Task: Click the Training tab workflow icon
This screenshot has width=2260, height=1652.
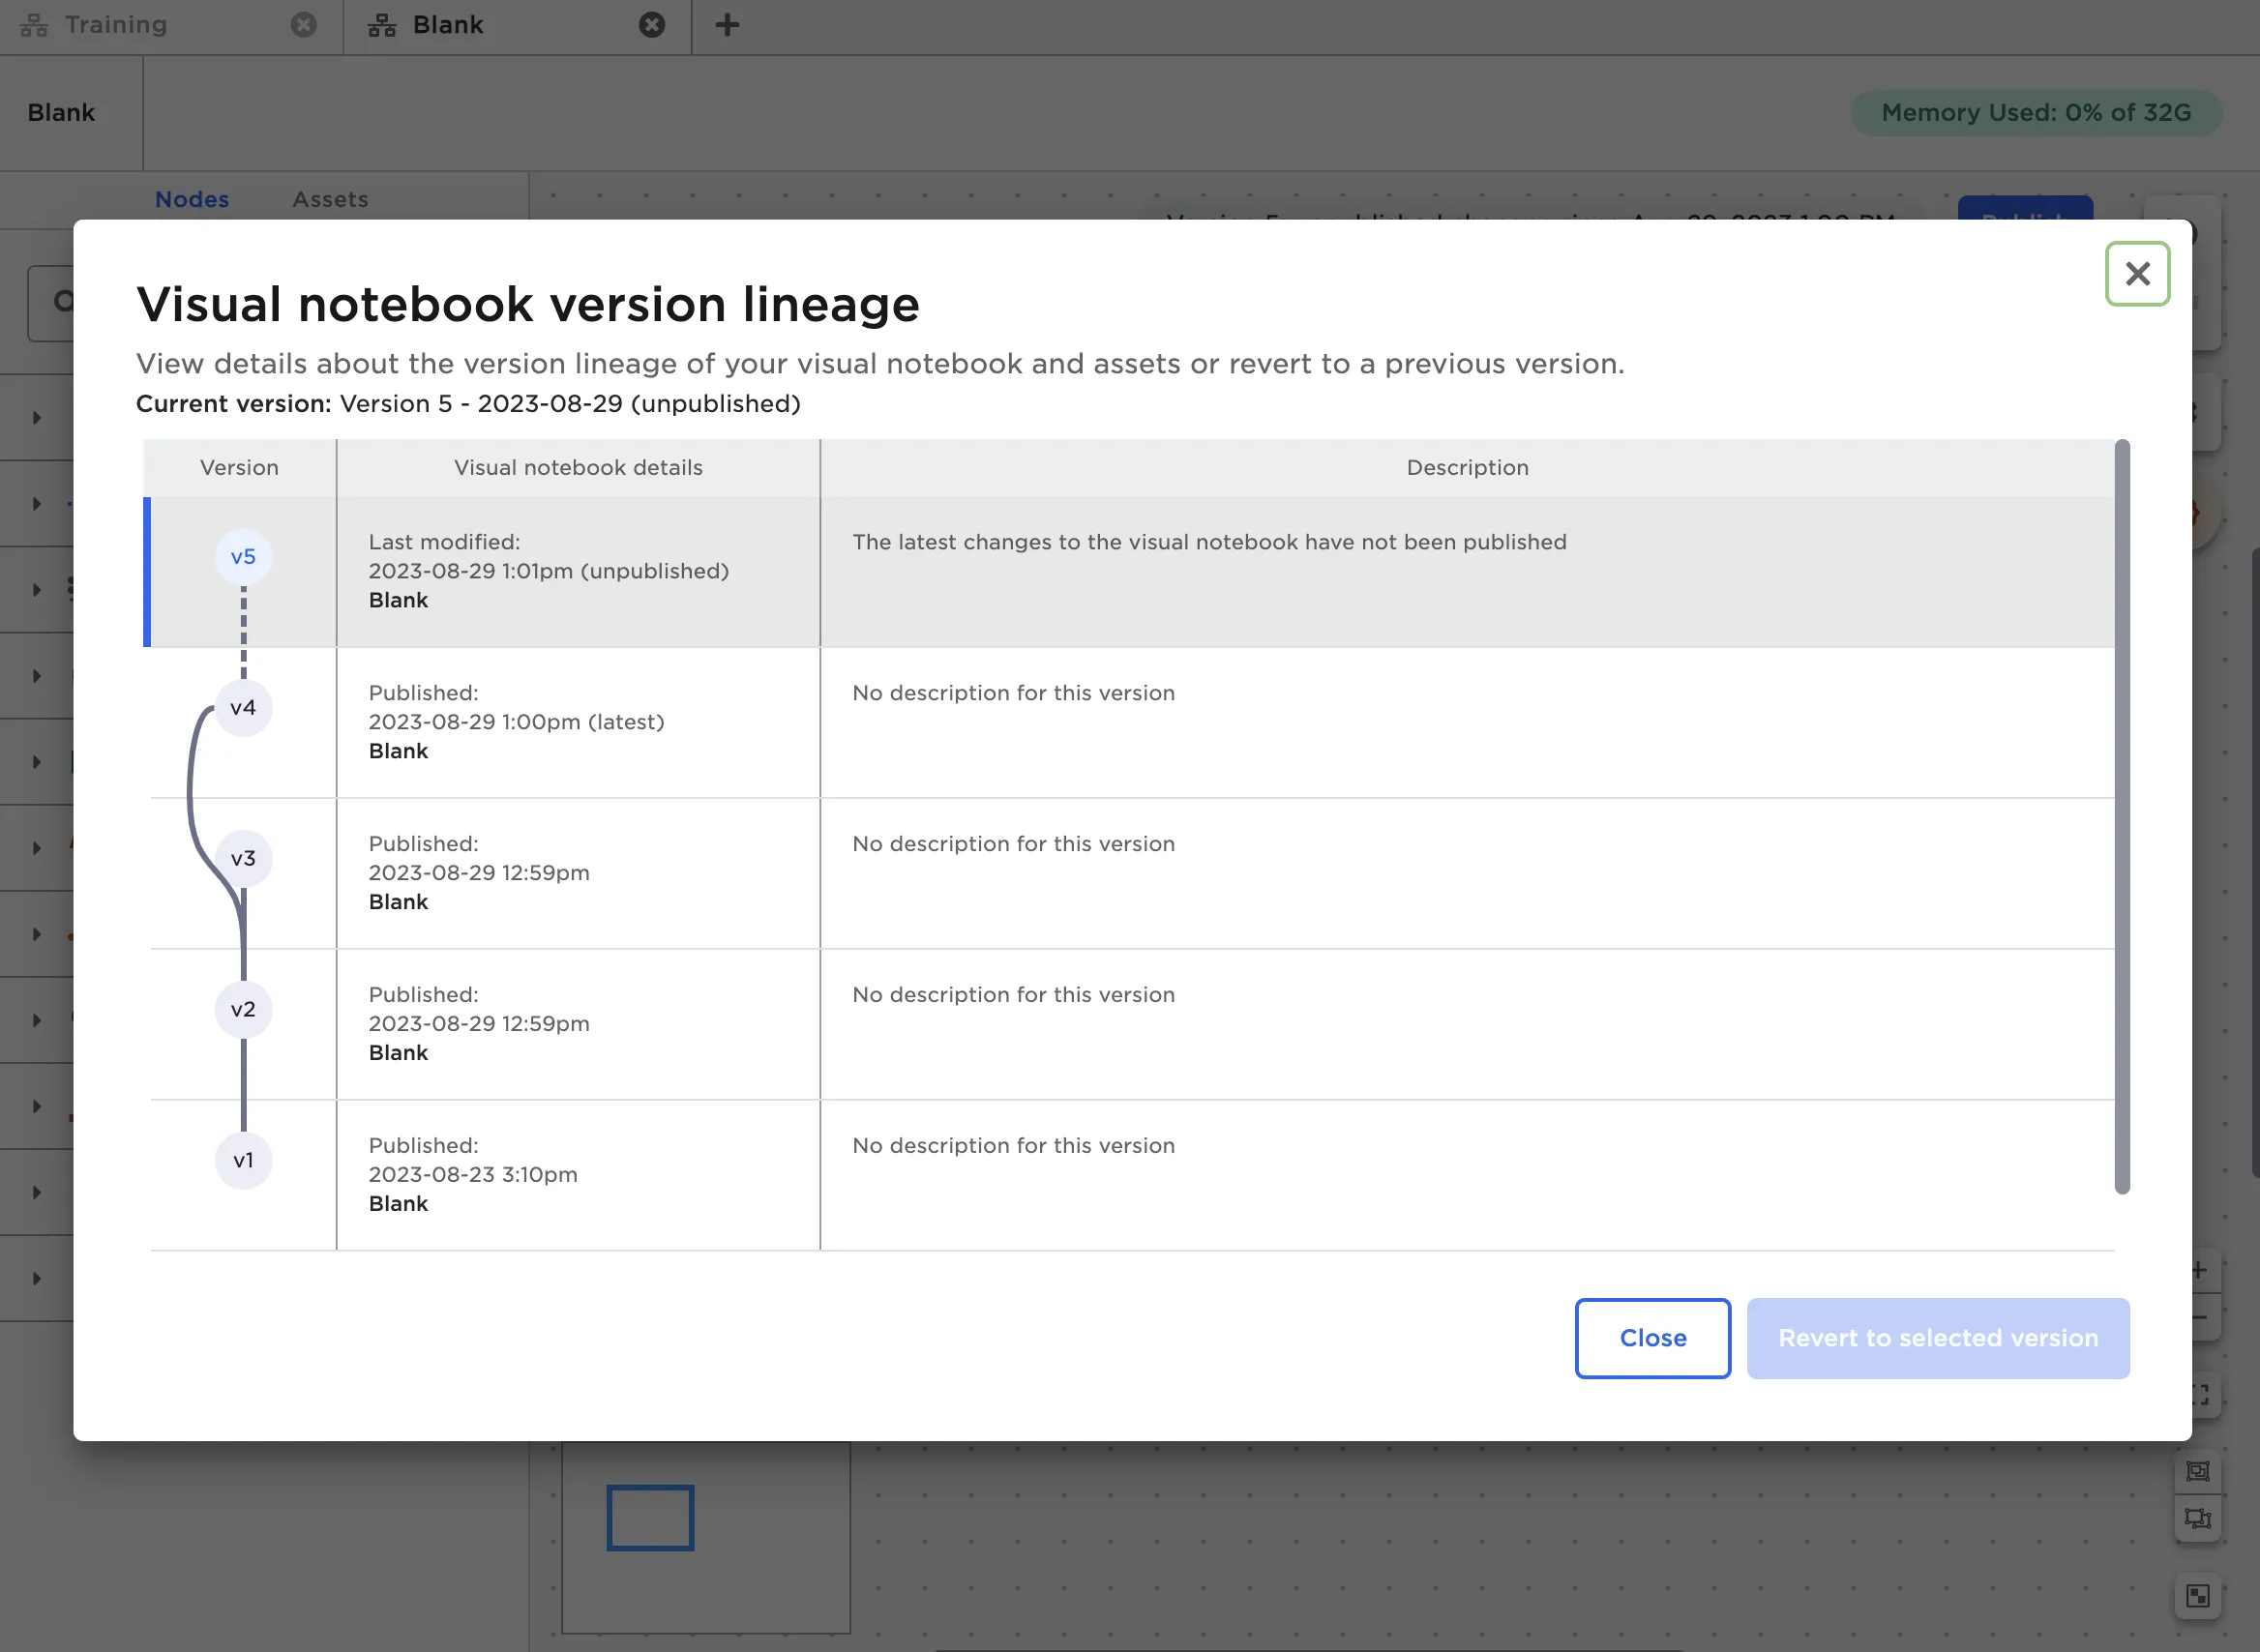Action: coord(34,25)
